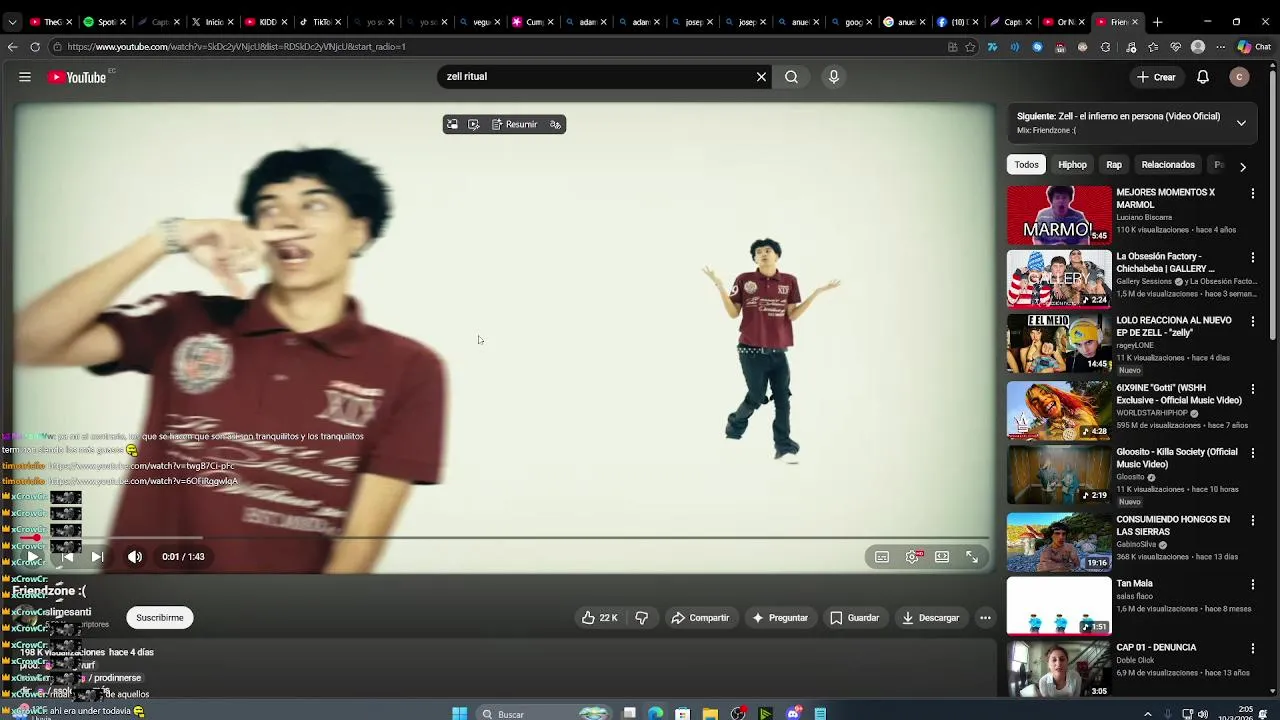The image size is (1280, 720).
Task: Show more filter chips with arrow
Action: tap(1243, 166)
